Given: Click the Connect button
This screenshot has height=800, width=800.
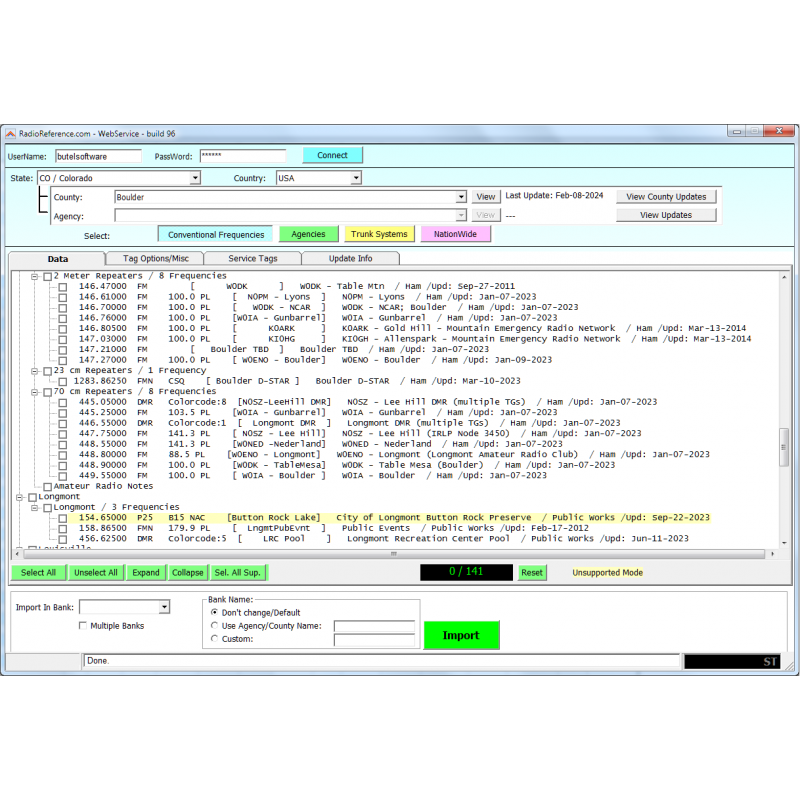Looking at the screenshot, I should 333,155.
